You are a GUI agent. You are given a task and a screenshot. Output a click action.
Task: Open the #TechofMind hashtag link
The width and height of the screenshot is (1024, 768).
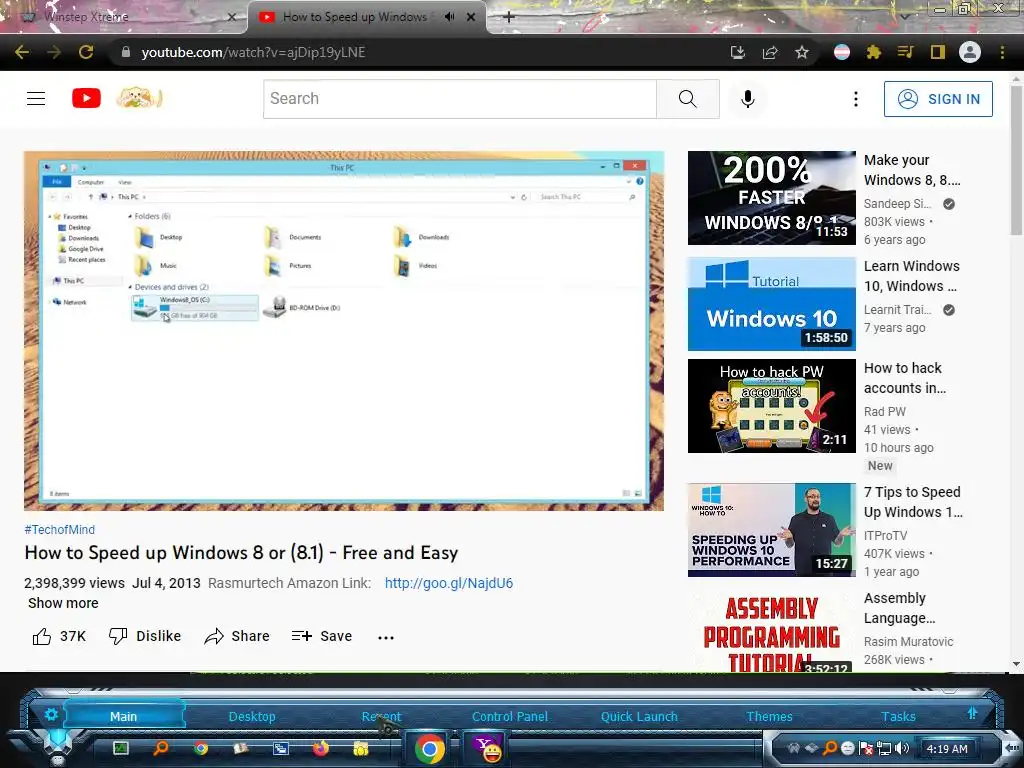click(59, 530)
